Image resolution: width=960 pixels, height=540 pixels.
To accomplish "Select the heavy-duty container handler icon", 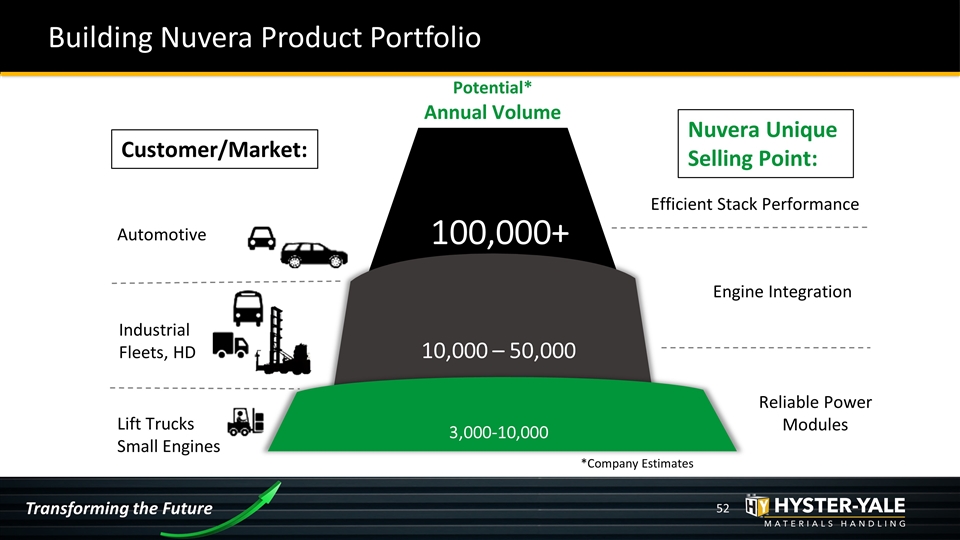I will coord(283,340).
